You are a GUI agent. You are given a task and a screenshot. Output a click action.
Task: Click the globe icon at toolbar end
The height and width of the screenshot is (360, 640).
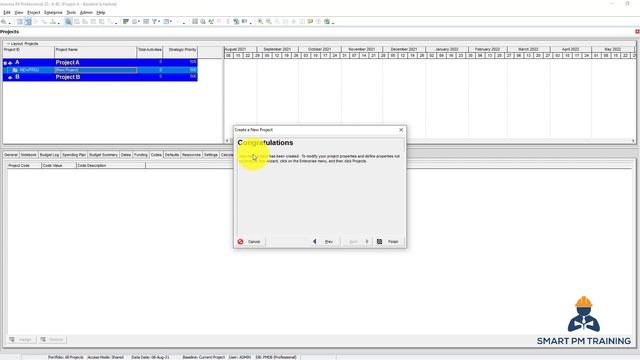(327, 22)
